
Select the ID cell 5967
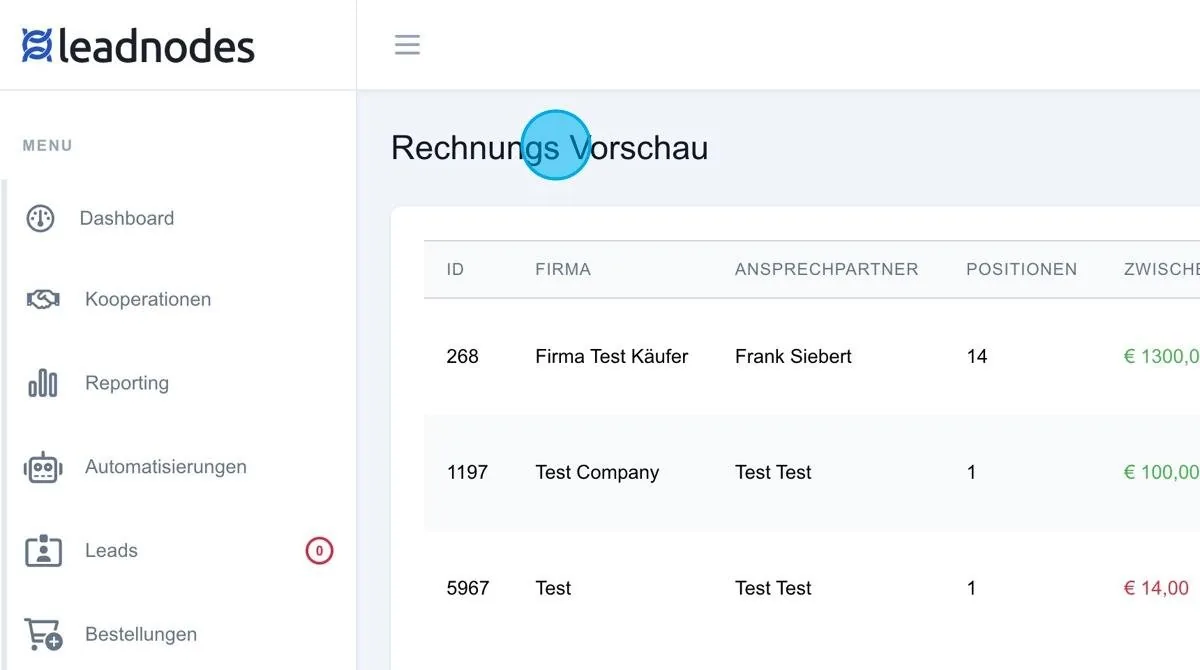468,588
